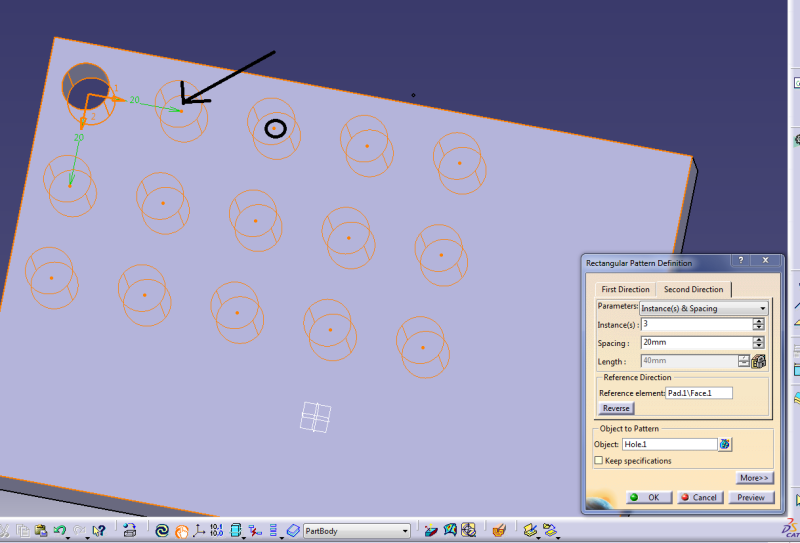This screenshot has height=543, width=800.
Task: Click the Axis System icon
Action: coord(198,531)
